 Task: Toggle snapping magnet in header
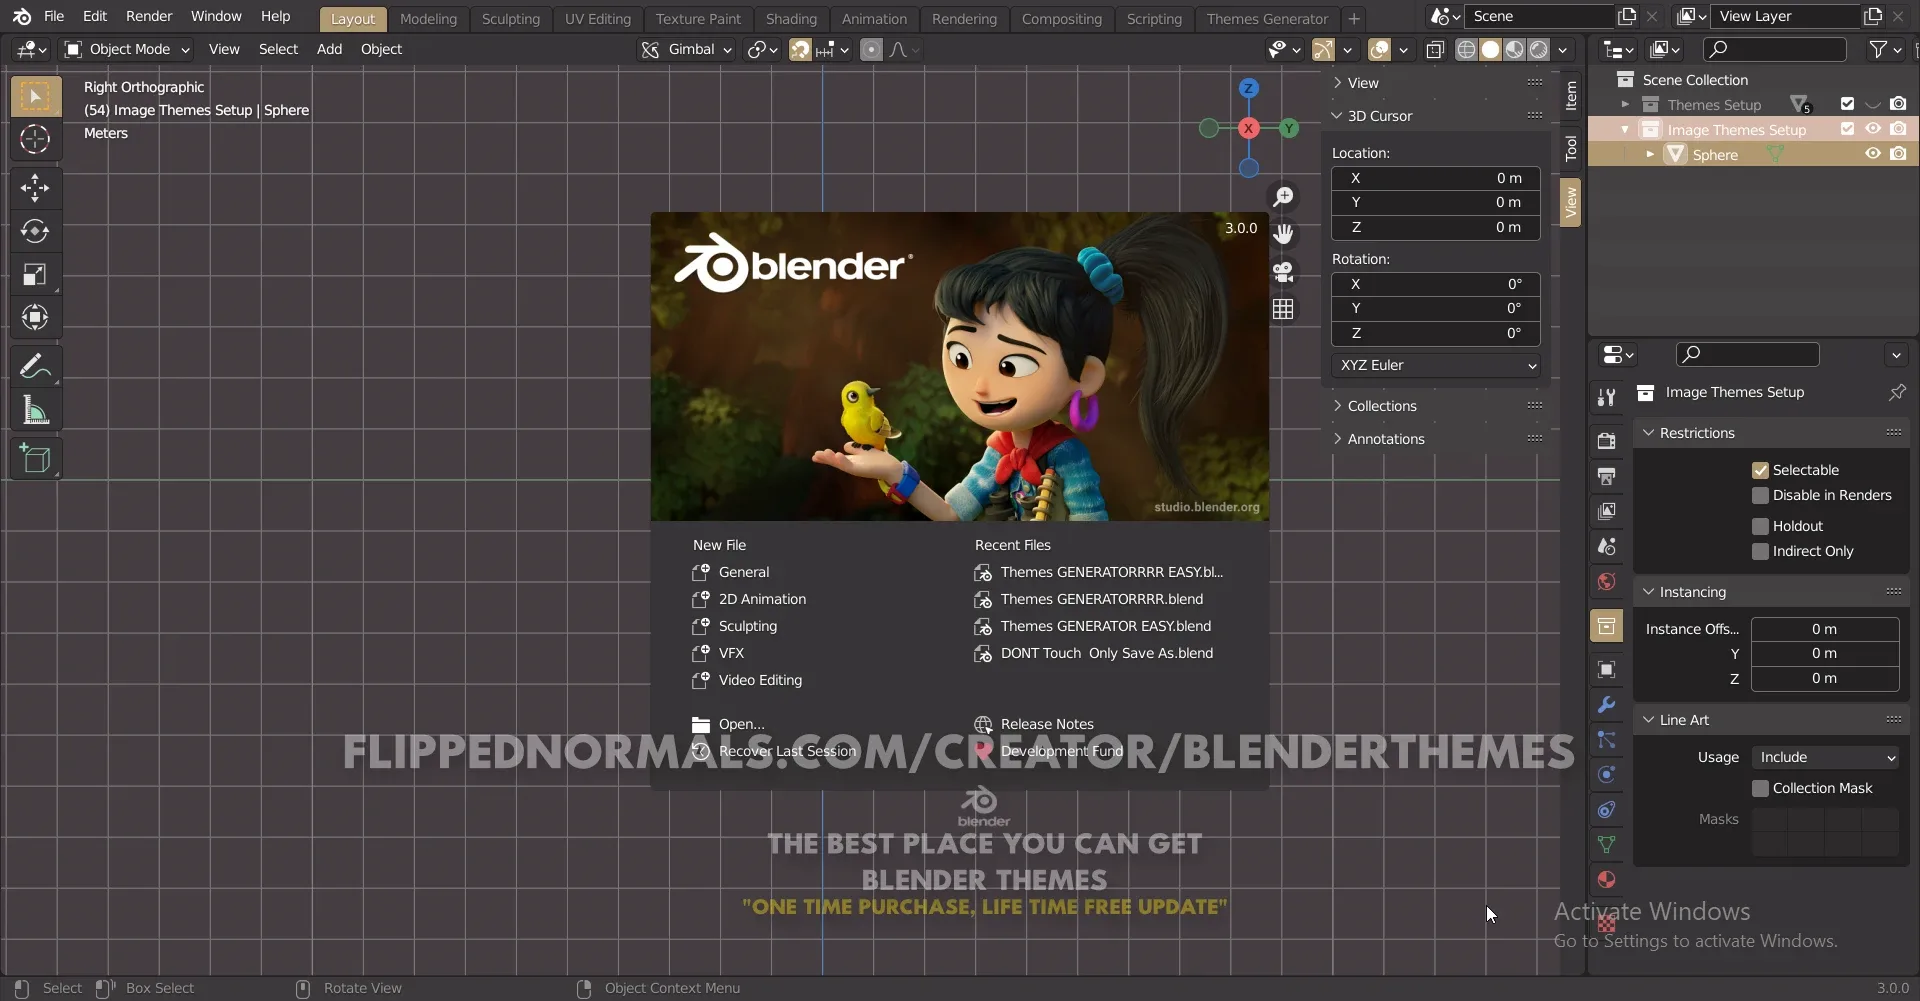click(800, 50)
